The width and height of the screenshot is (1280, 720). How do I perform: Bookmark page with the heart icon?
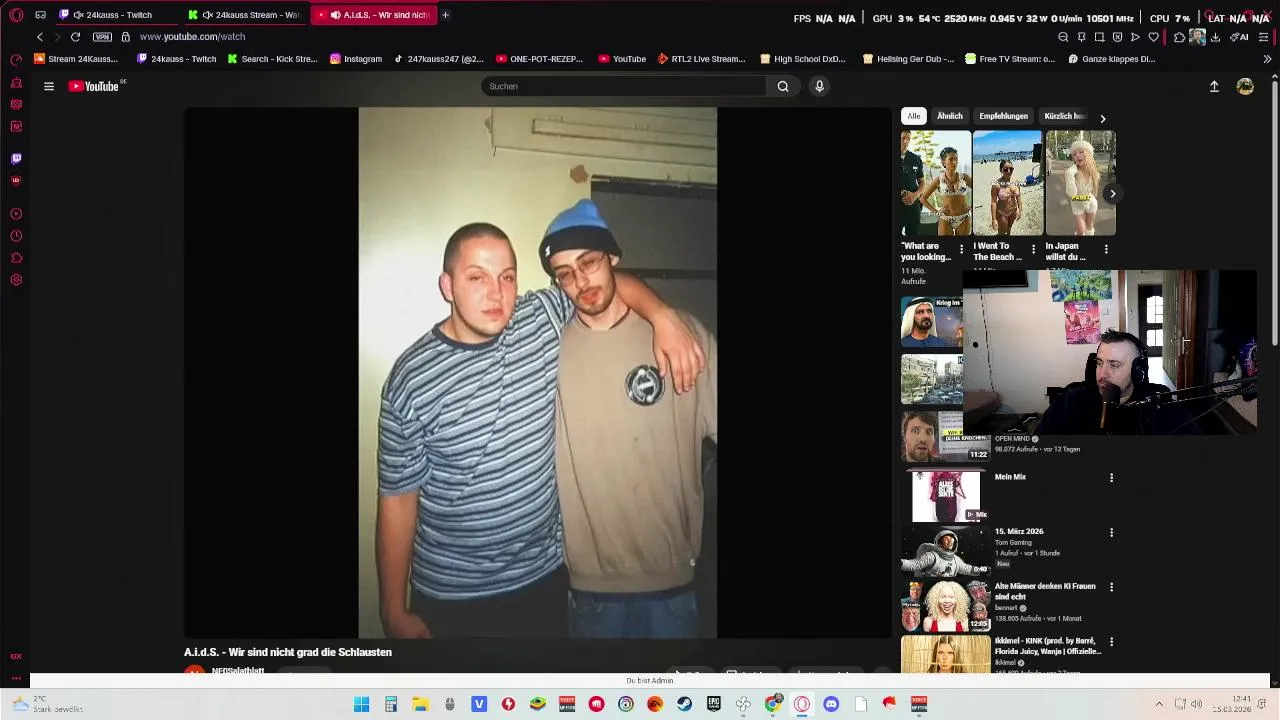(1153, 37)
